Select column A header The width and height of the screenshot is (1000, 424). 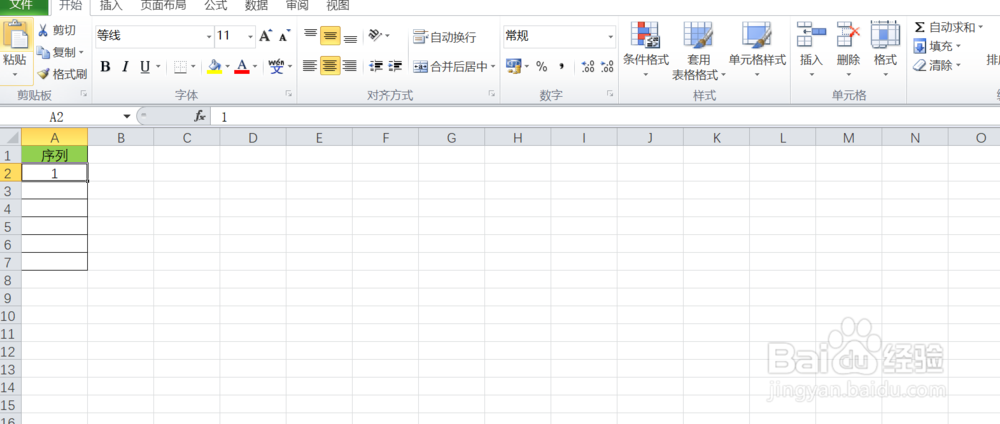click(55, 137)
